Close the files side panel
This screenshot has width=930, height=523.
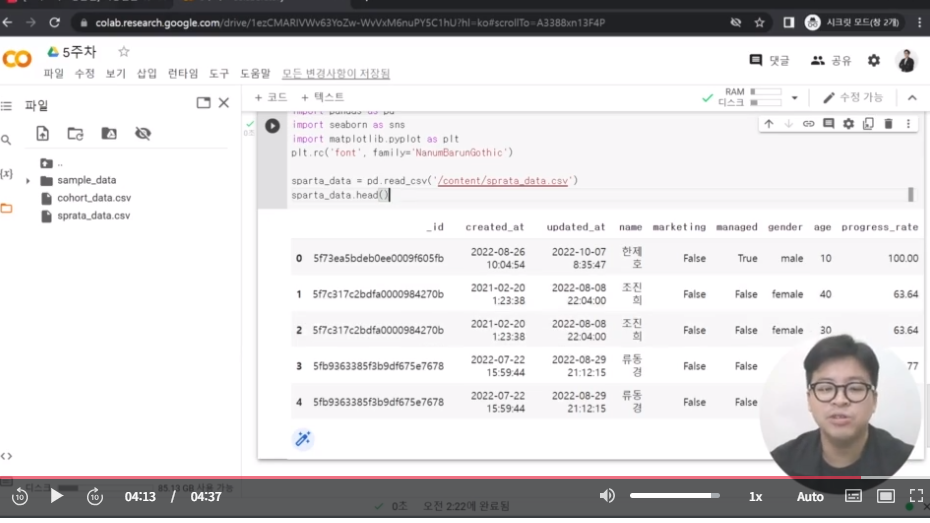[224, 103]
